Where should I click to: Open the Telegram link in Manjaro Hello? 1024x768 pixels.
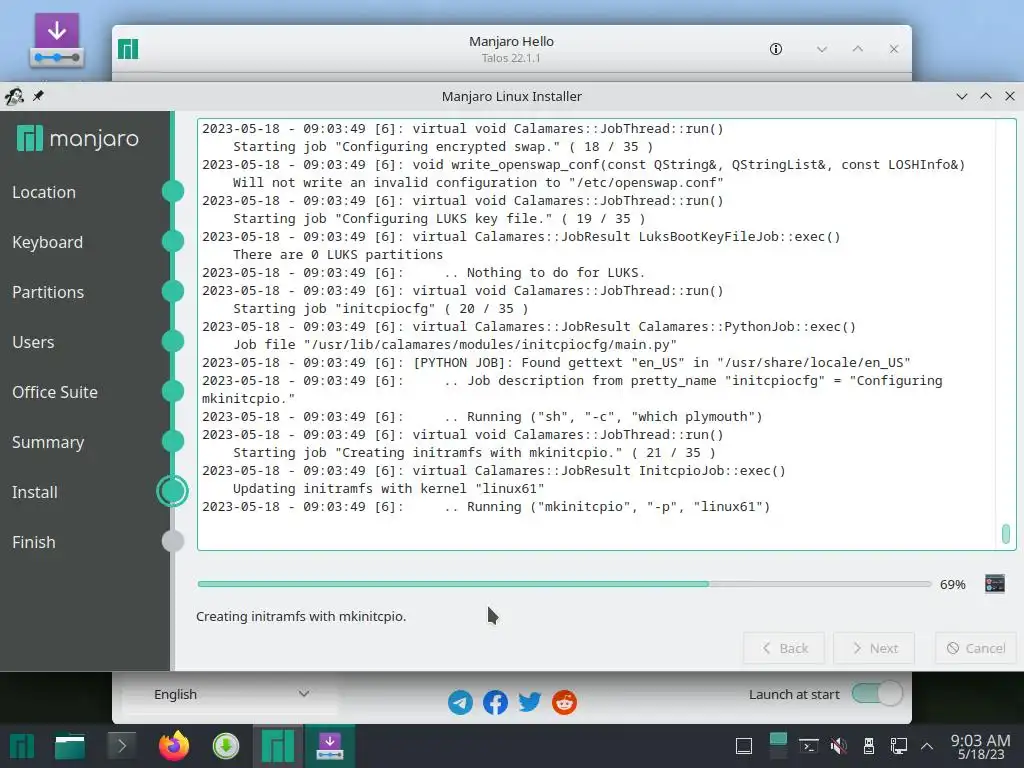point(460,703)
